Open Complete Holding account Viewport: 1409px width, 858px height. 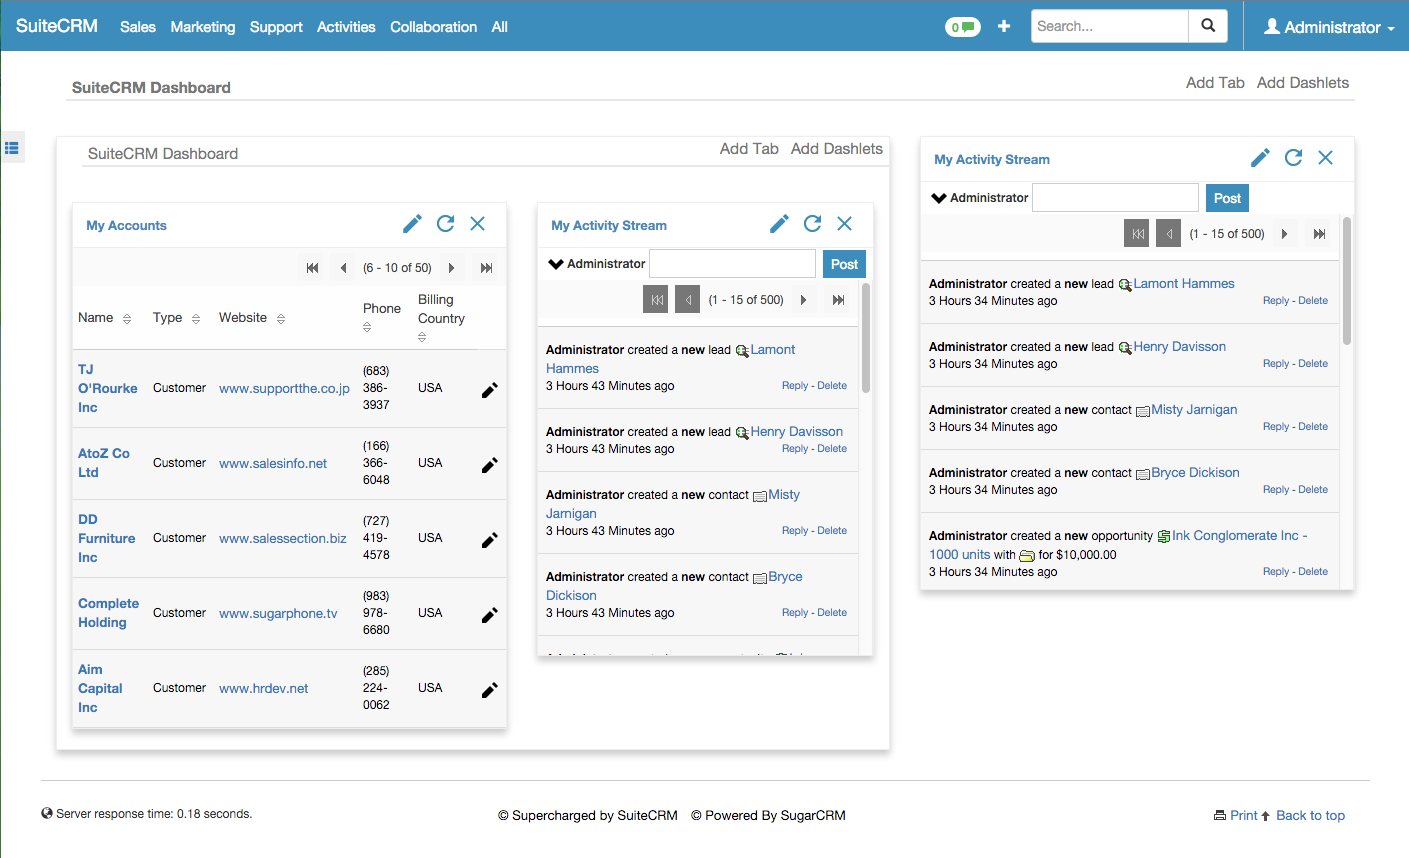click(109, 613)
